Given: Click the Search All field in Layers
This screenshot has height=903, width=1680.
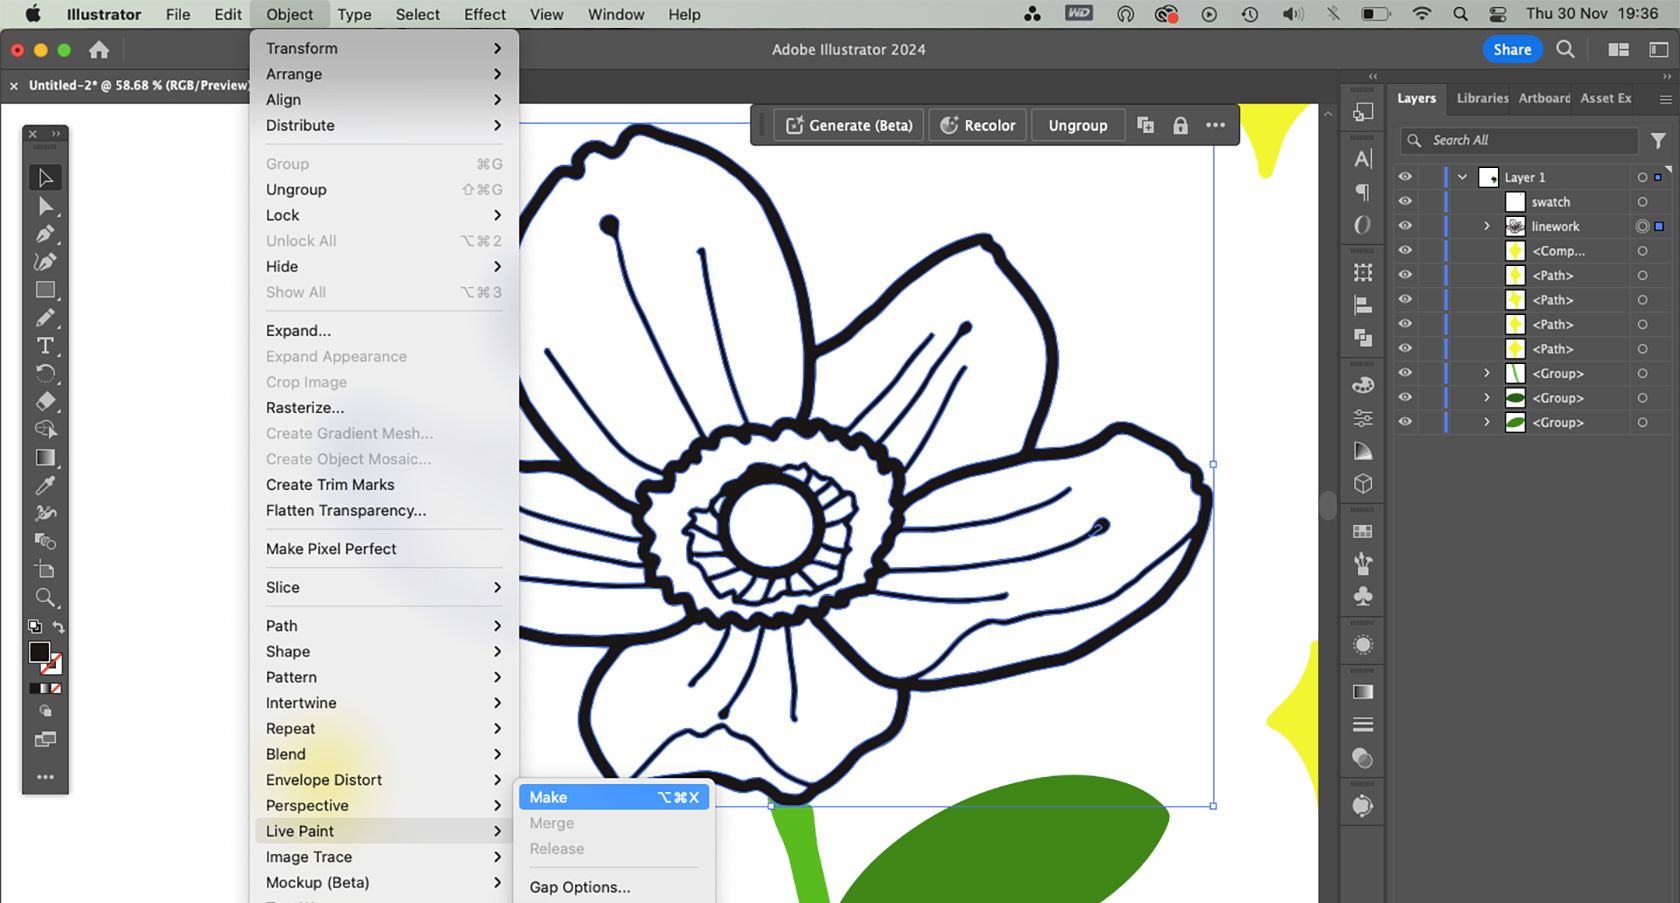Looking at the screenshot, I should click(1518, 140).
